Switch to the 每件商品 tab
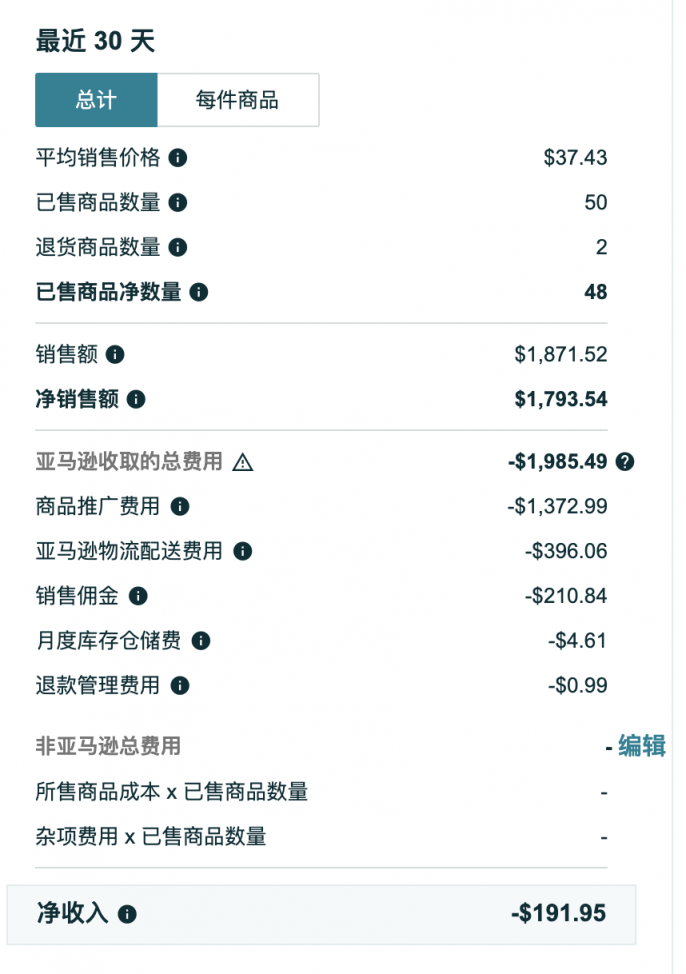 (x=238, y=100)
